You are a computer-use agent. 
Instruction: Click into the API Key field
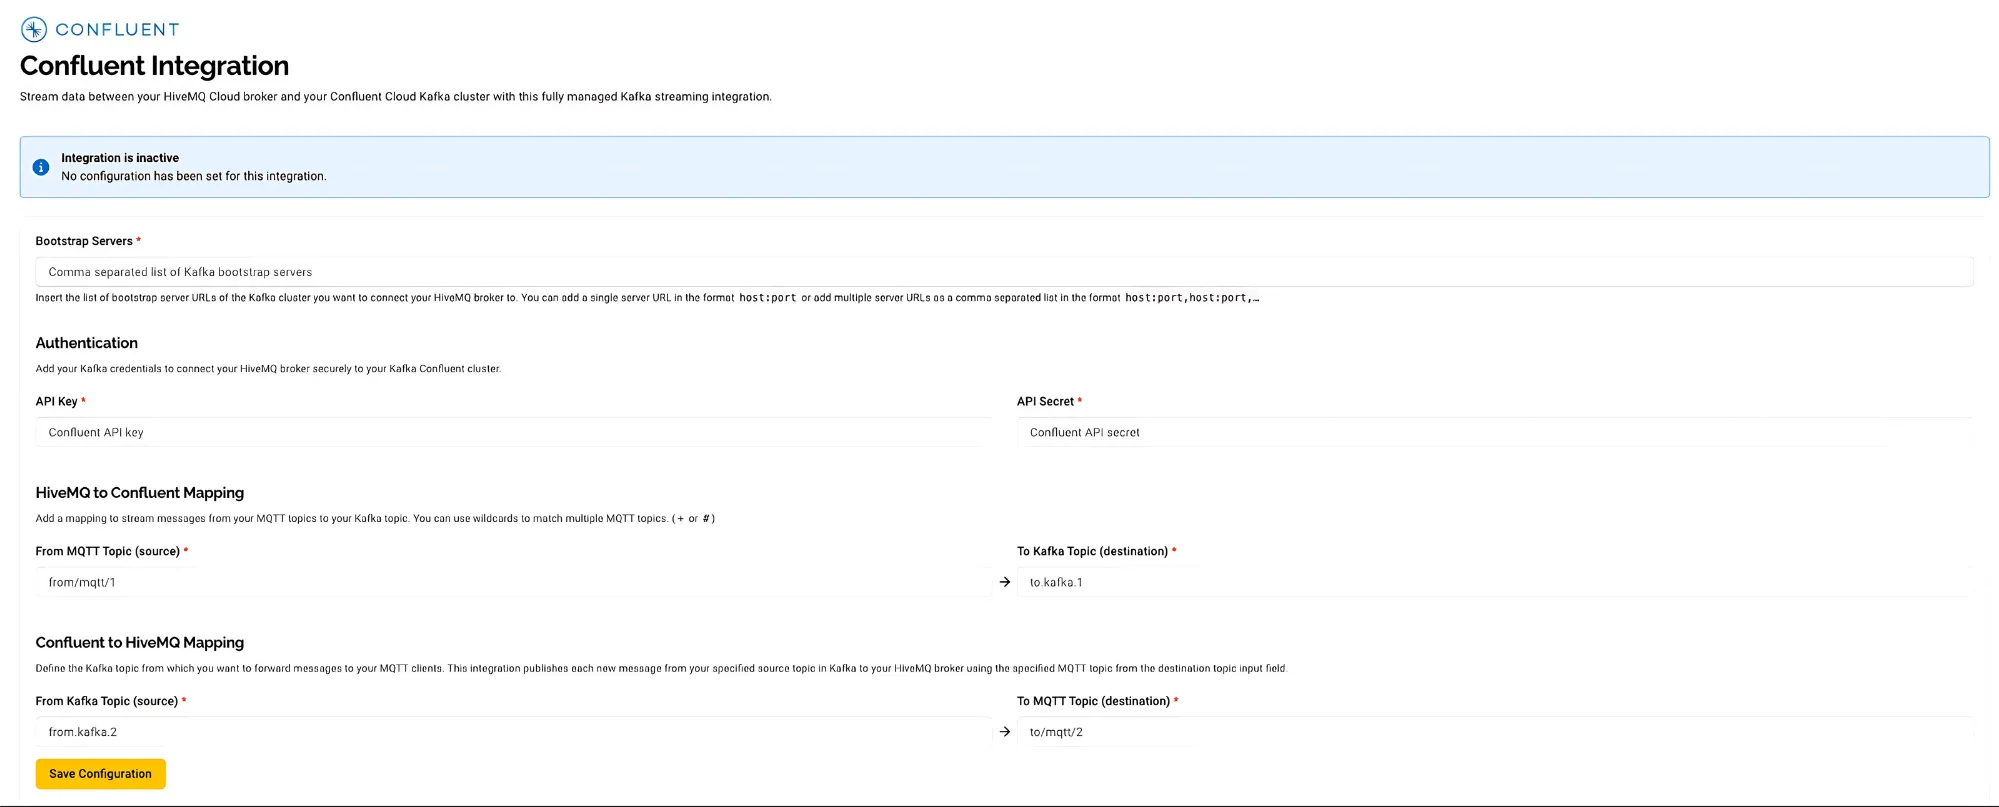513,432
